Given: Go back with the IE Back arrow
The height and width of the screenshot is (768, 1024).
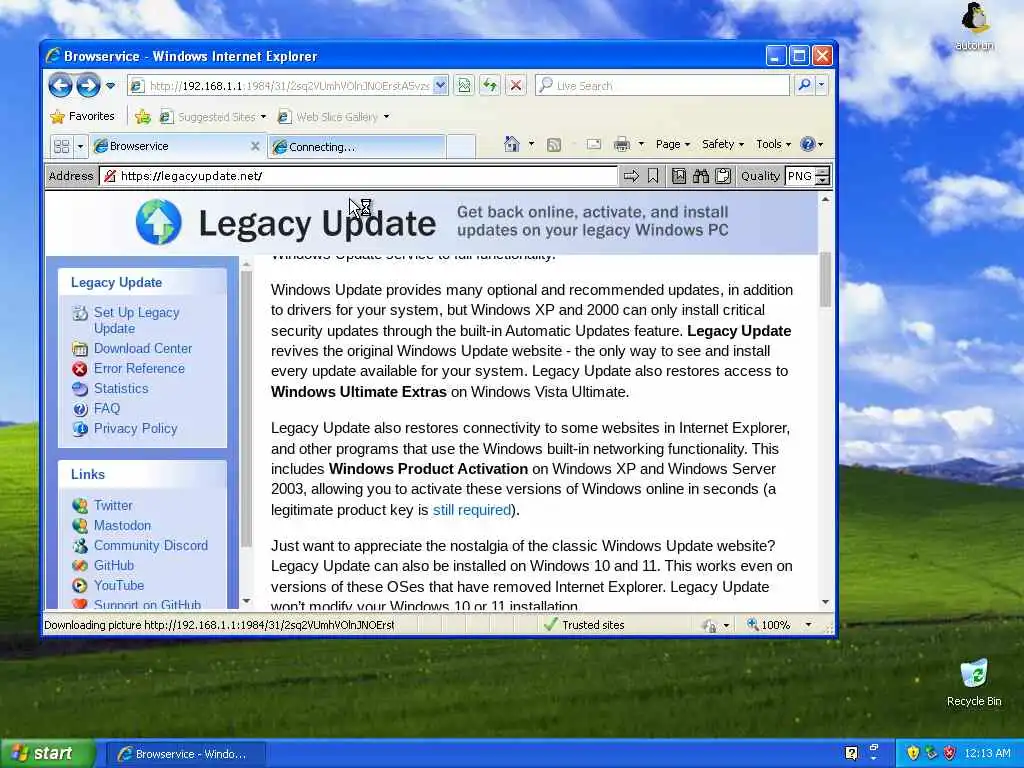Looking at the screenshot, I should 60,85.
